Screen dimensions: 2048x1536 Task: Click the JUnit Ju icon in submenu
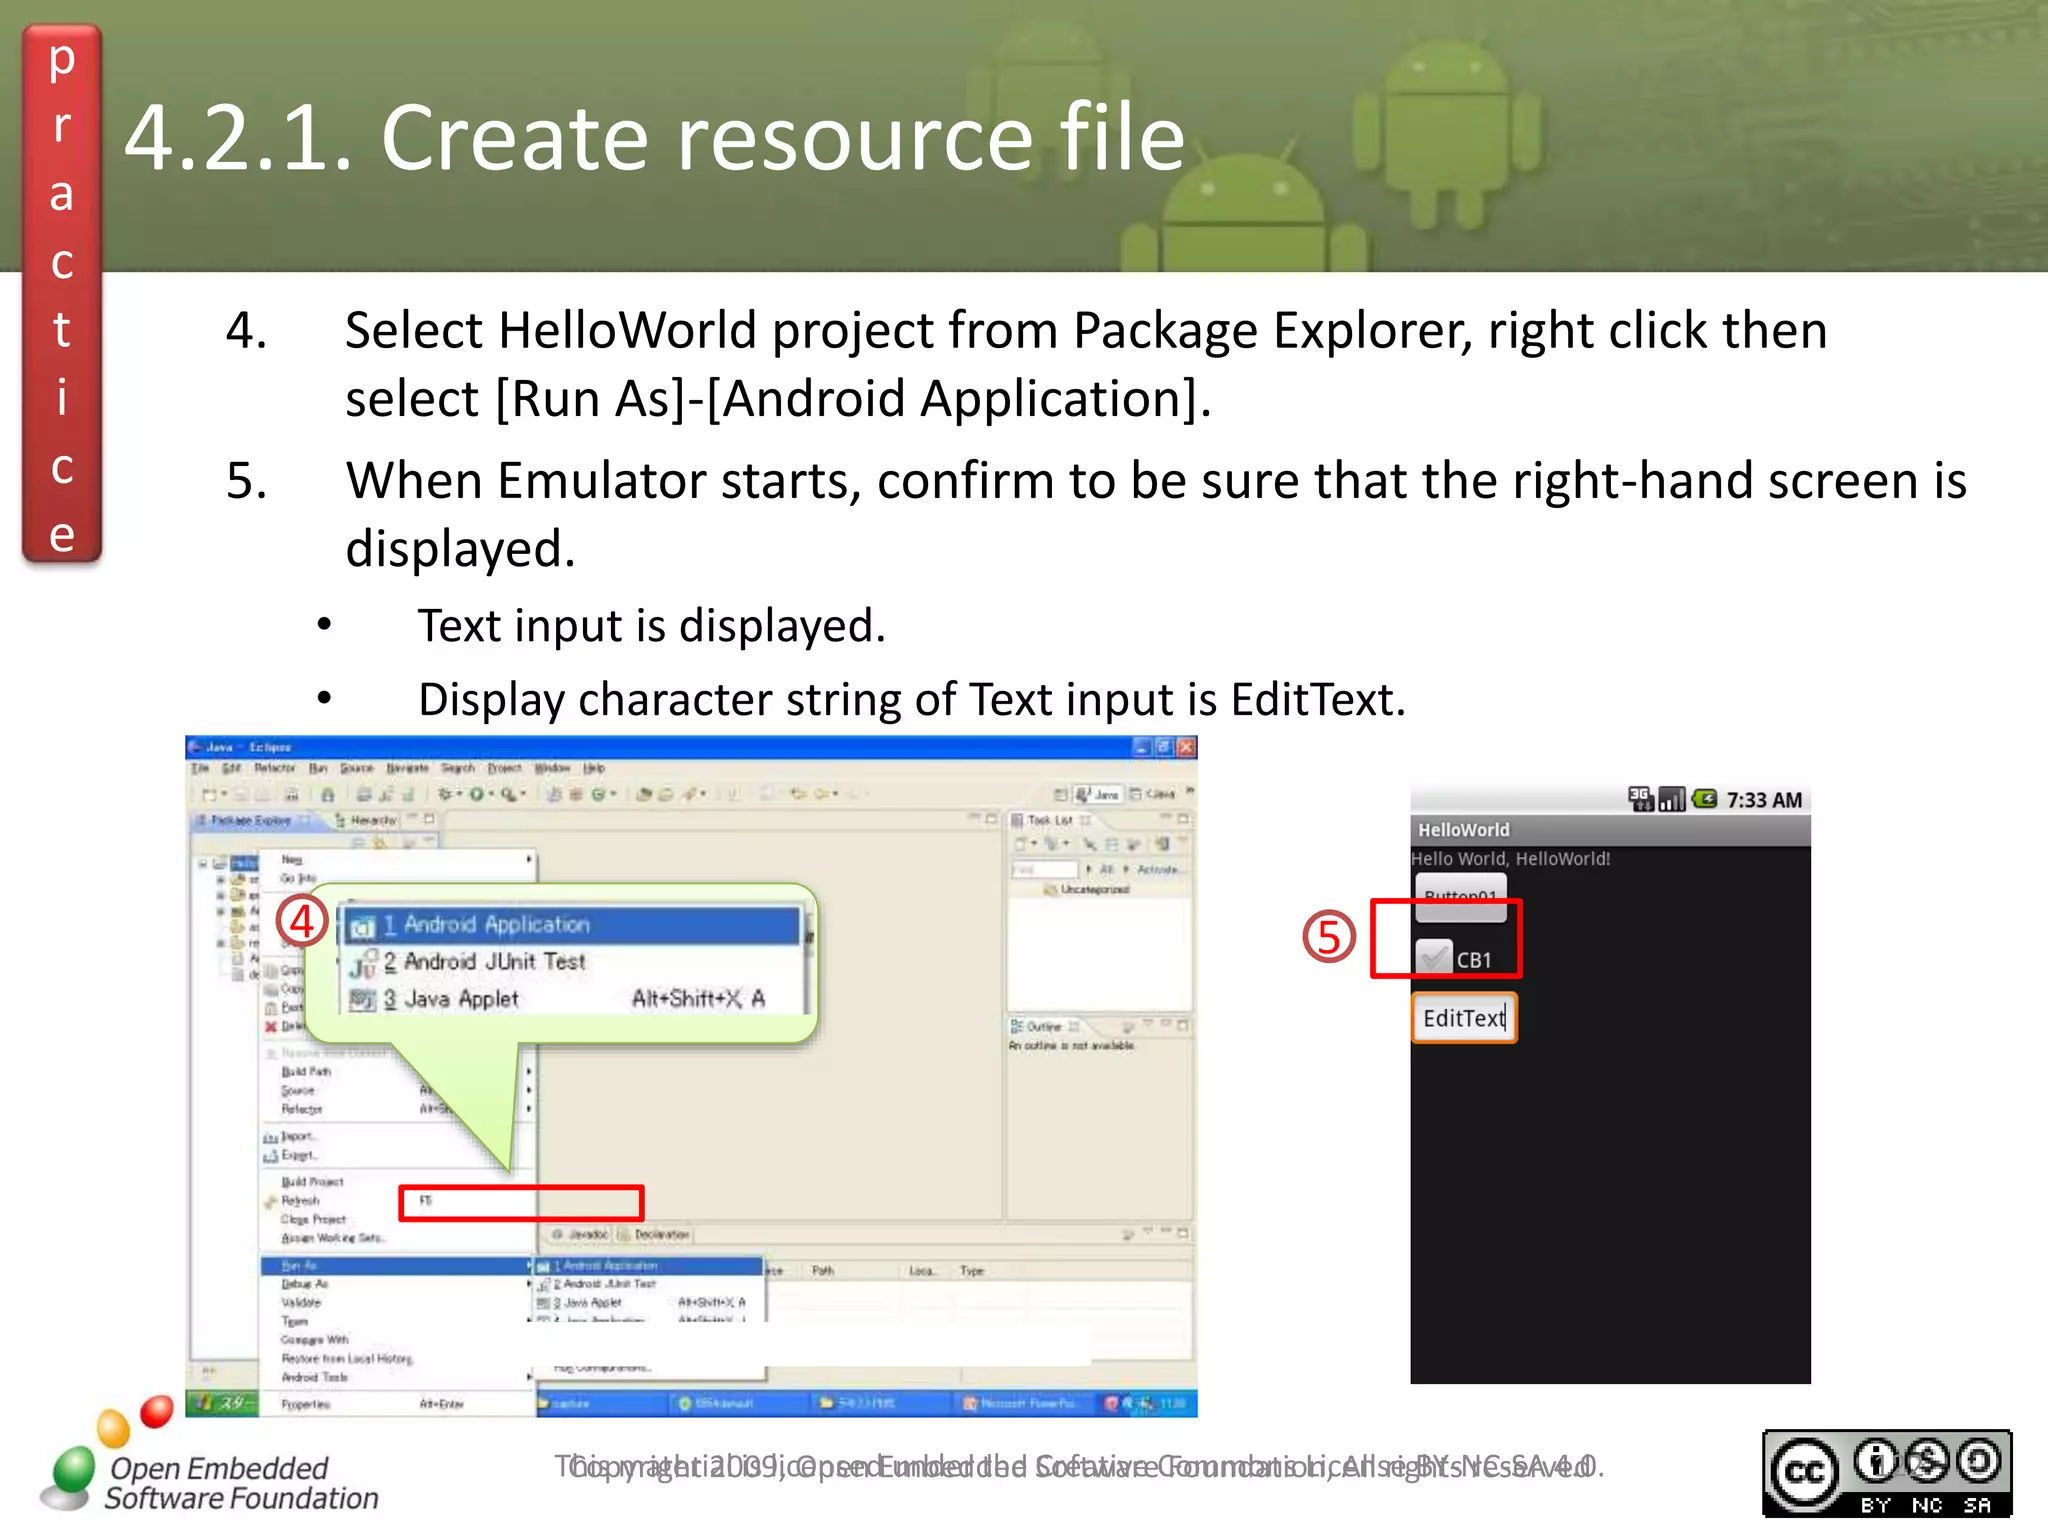tap(362, 963)
